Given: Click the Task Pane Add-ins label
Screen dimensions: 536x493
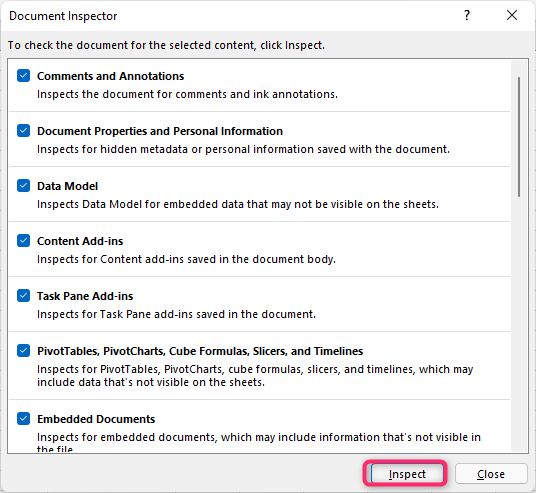Looking at the screenshot, I should point(85,296).
